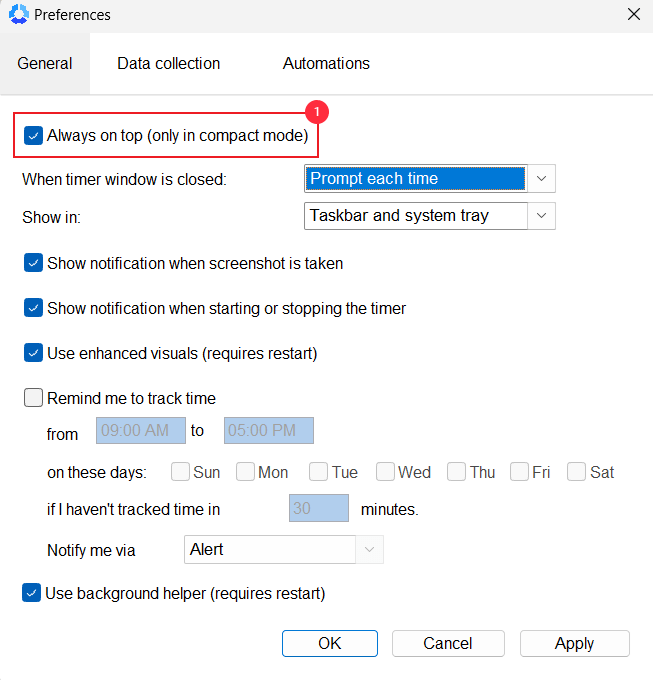Viewport: 653px width, 694px height.
Task: Expand the 'When timer window is closed' dropdown arrow
Action: 541,178
